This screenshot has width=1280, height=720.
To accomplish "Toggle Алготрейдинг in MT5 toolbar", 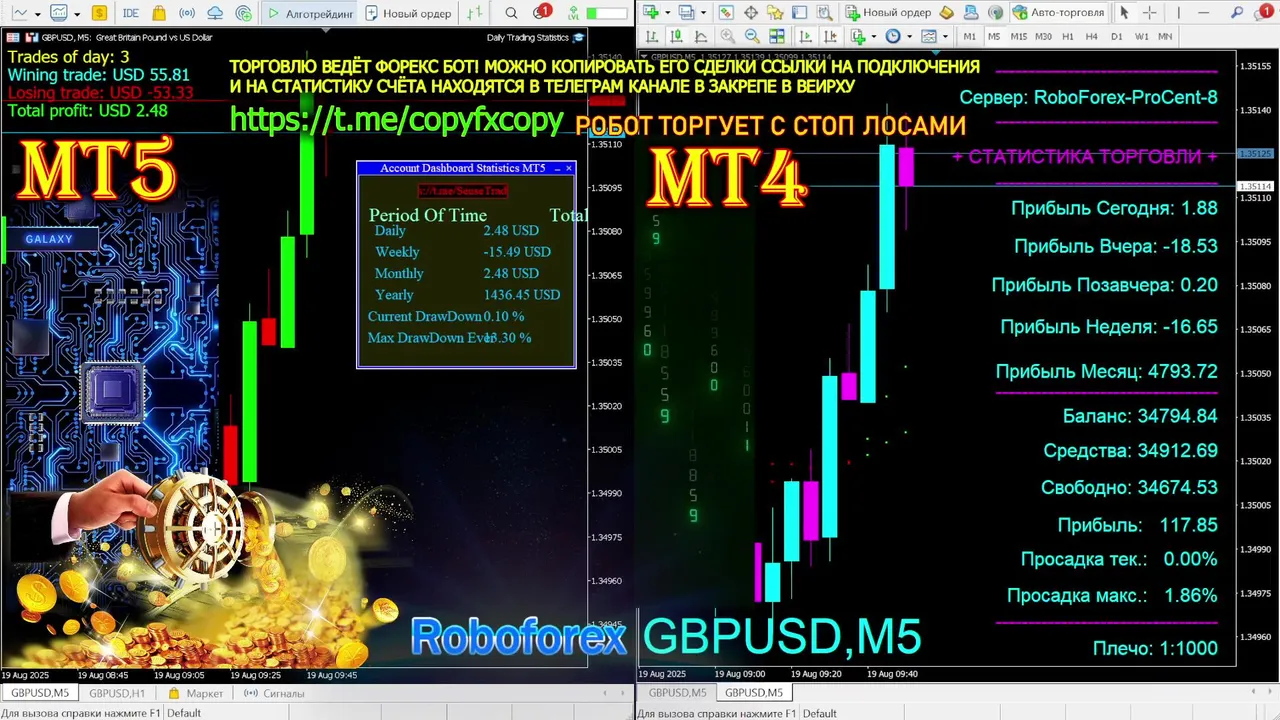I will click(x=310, y=13).
